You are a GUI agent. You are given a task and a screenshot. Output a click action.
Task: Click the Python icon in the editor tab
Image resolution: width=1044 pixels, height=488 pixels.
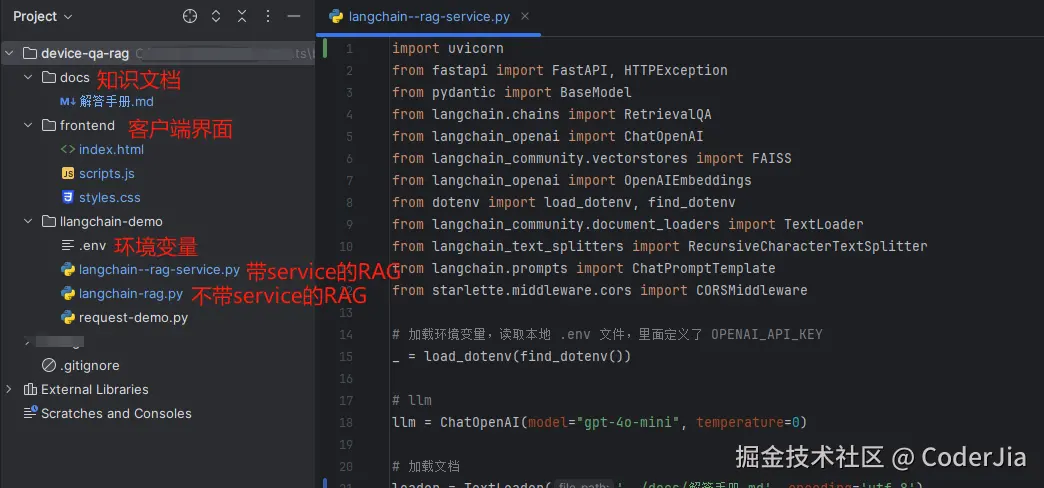(x=336, y=17)
